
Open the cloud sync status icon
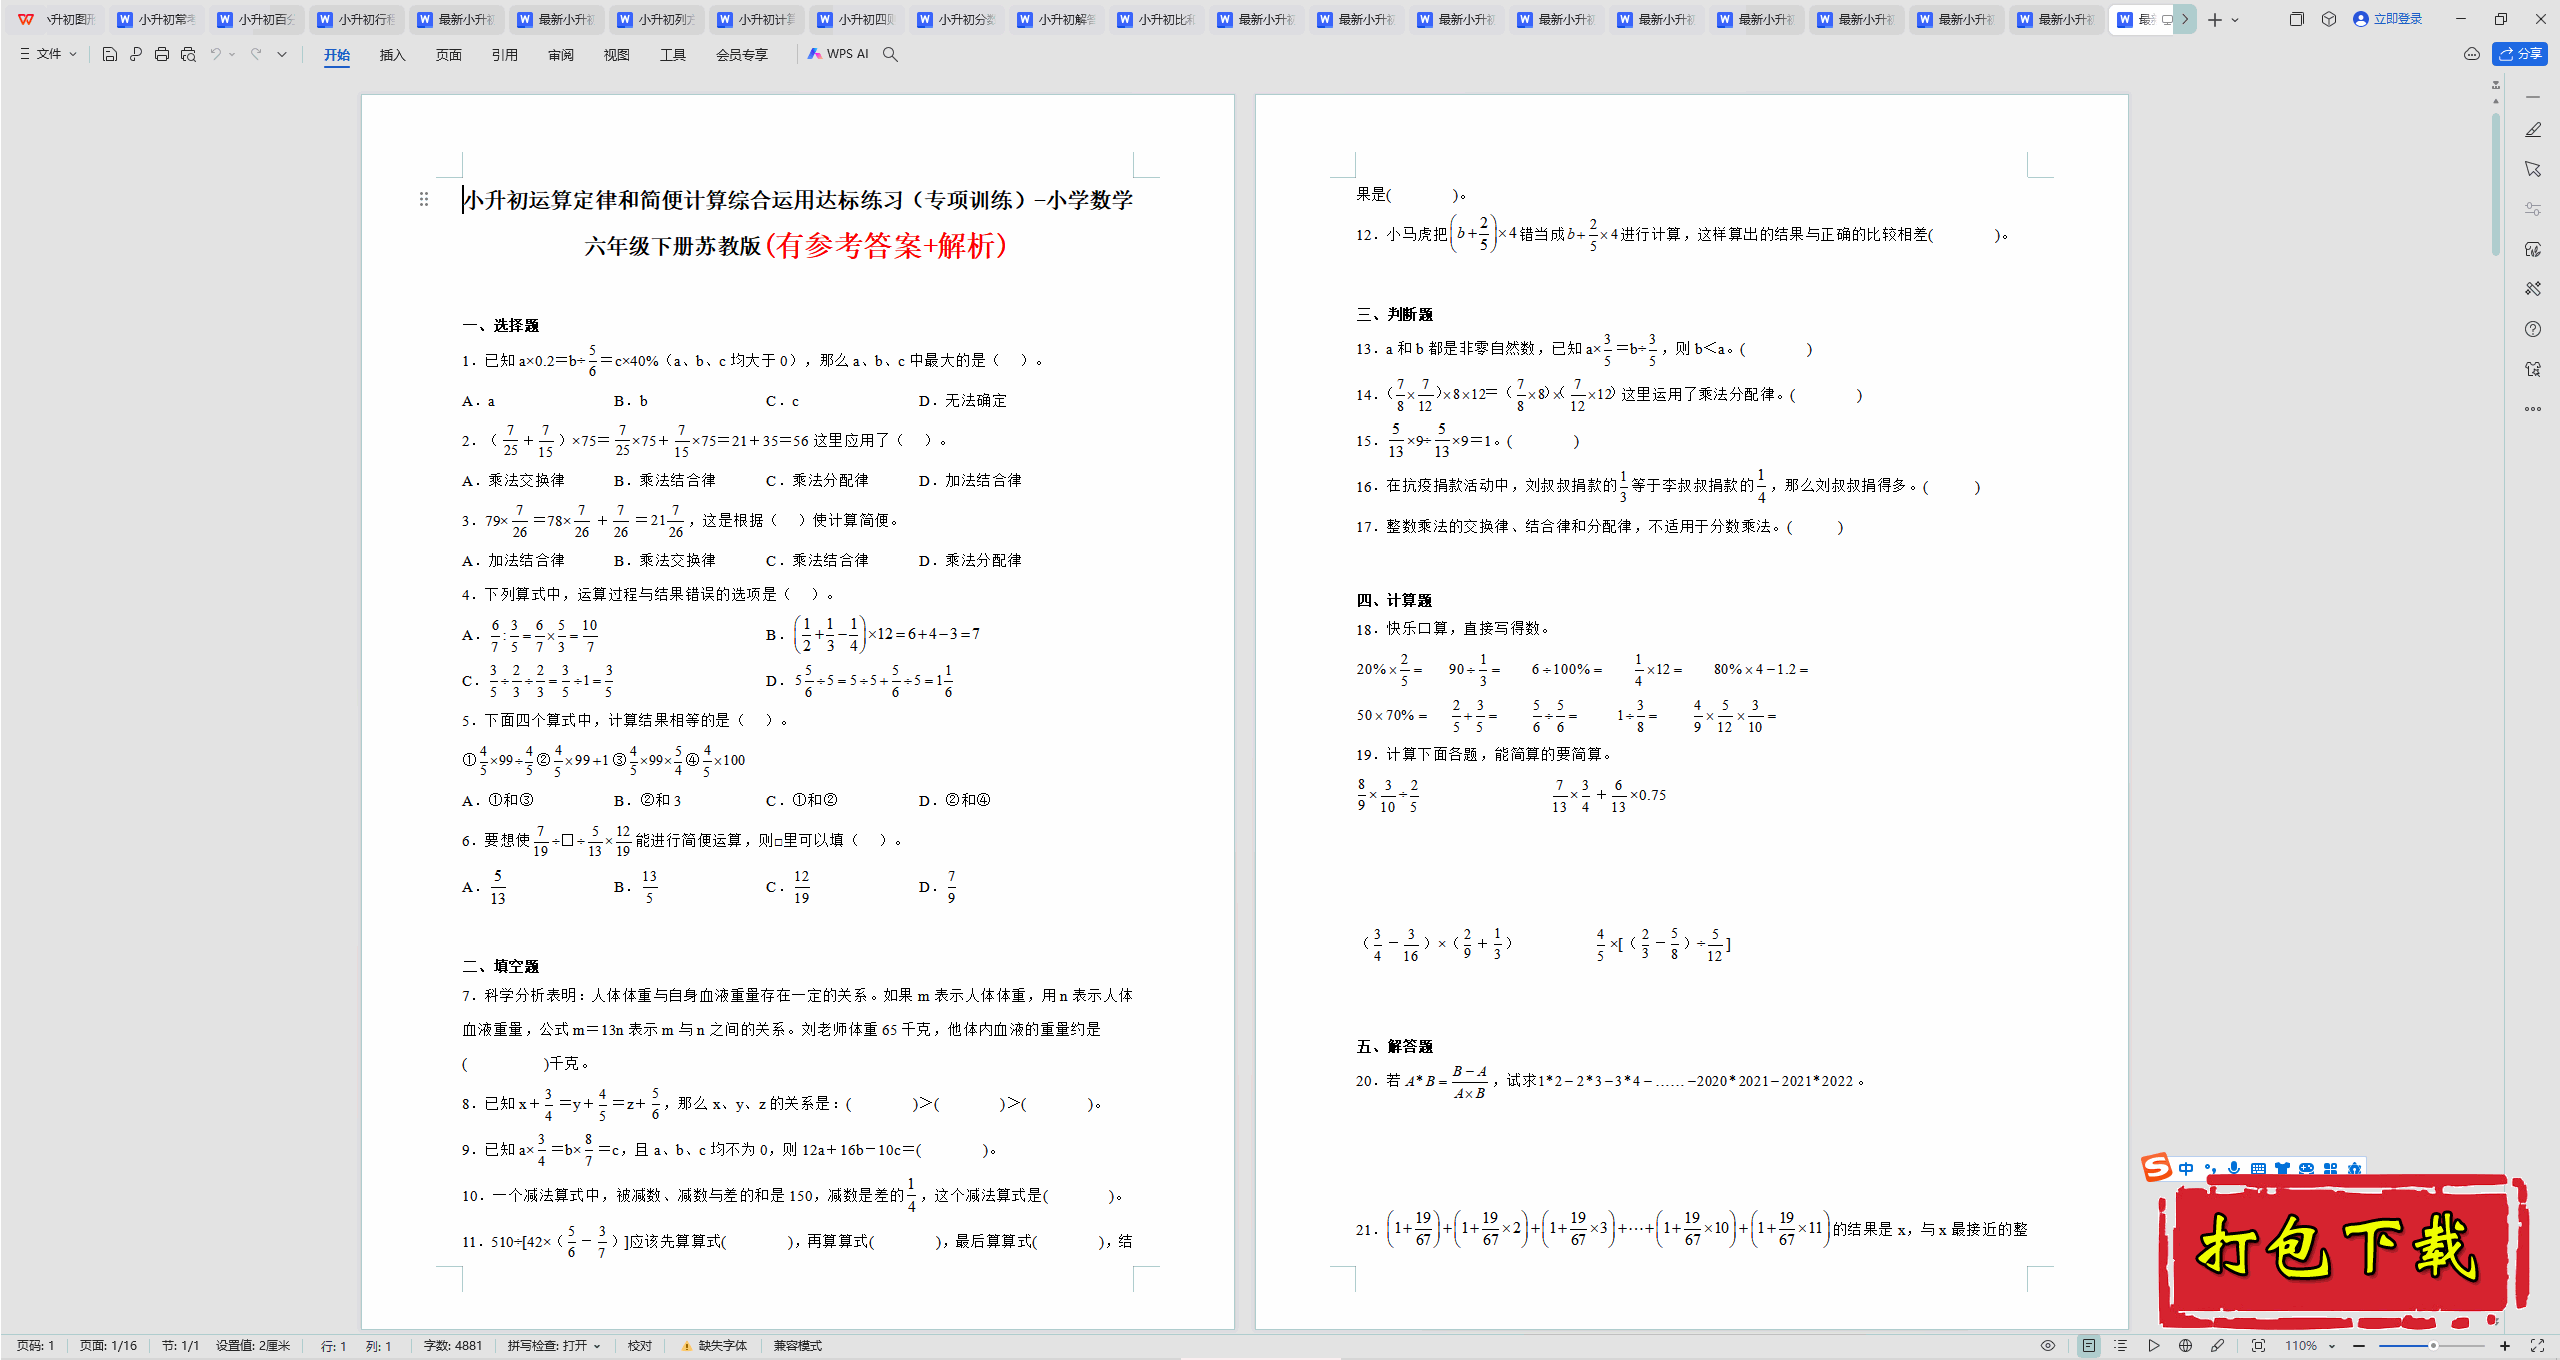pos(2471,54)
